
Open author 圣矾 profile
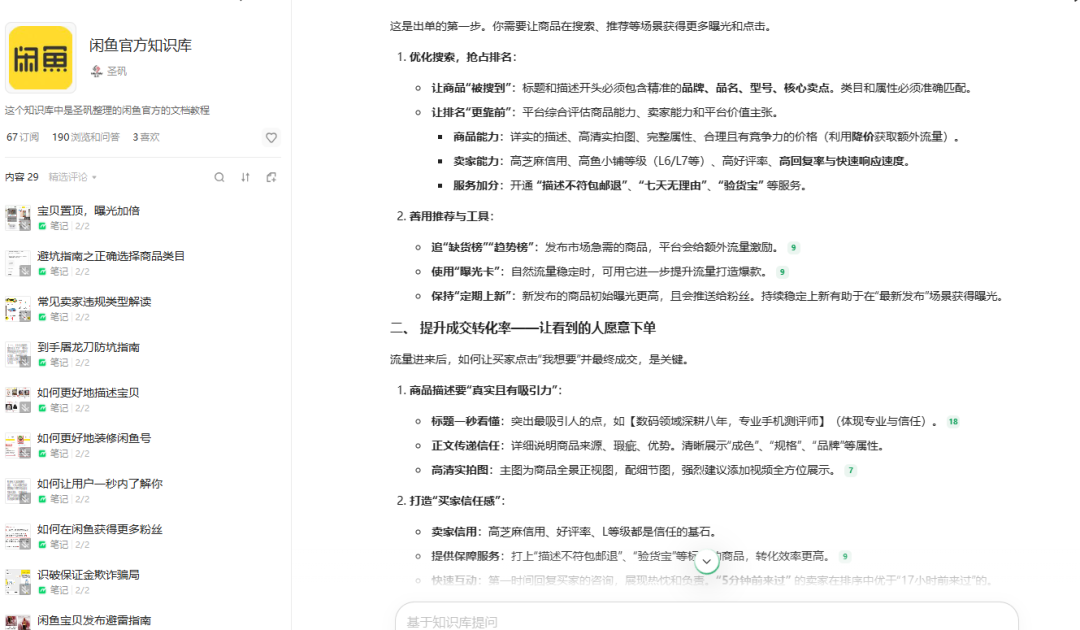[x=109, y=71]
